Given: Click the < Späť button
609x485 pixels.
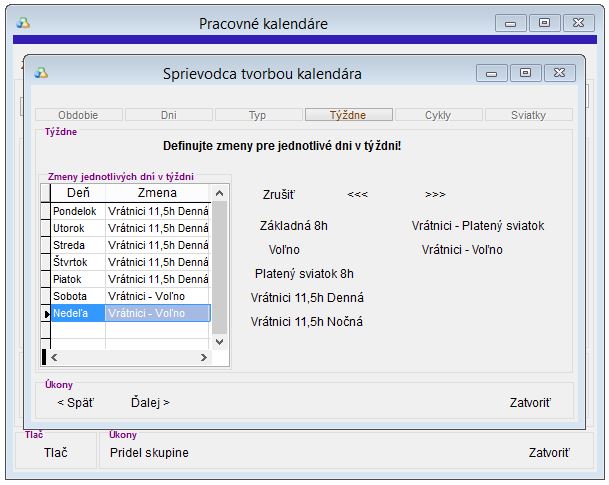Looking at the screenshot, I should coord(76,403).
